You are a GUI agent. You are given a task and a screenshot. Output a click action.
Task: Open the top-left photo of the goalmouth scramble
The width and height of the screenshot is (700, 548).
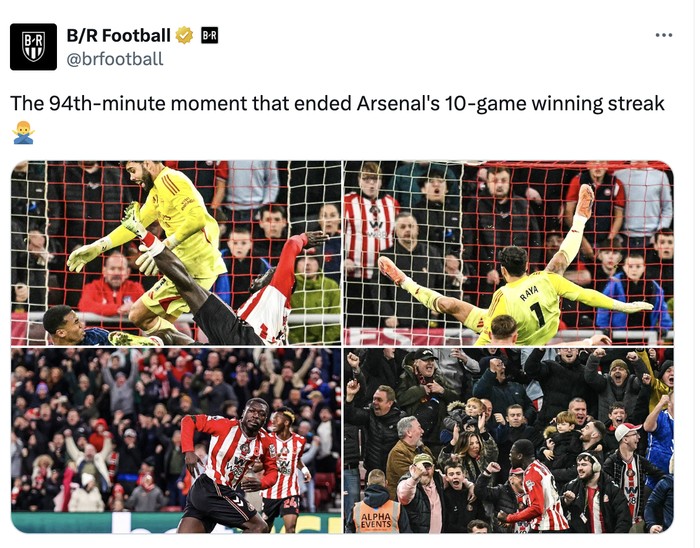click(176, 253)
